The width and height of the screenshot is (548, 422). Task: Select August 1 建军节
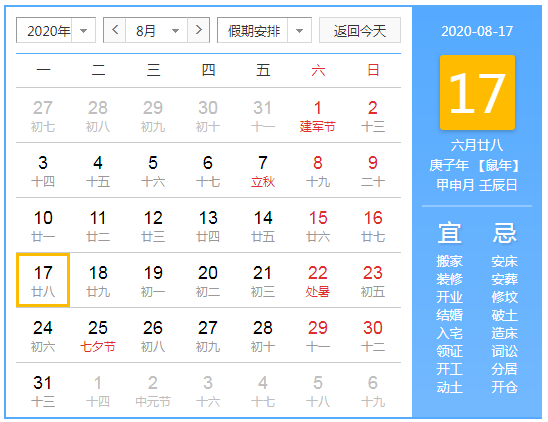coord(317,116)
